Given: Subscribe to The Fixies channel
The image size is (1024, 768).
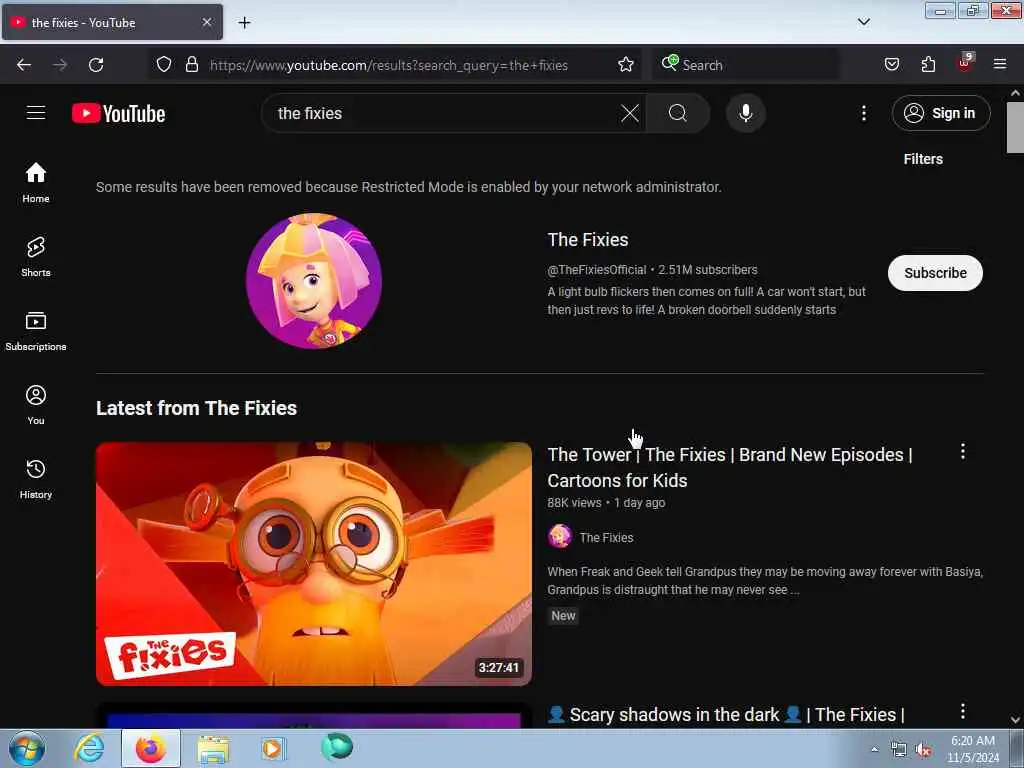Looking at the screenshot, I should tap(935, 273).
